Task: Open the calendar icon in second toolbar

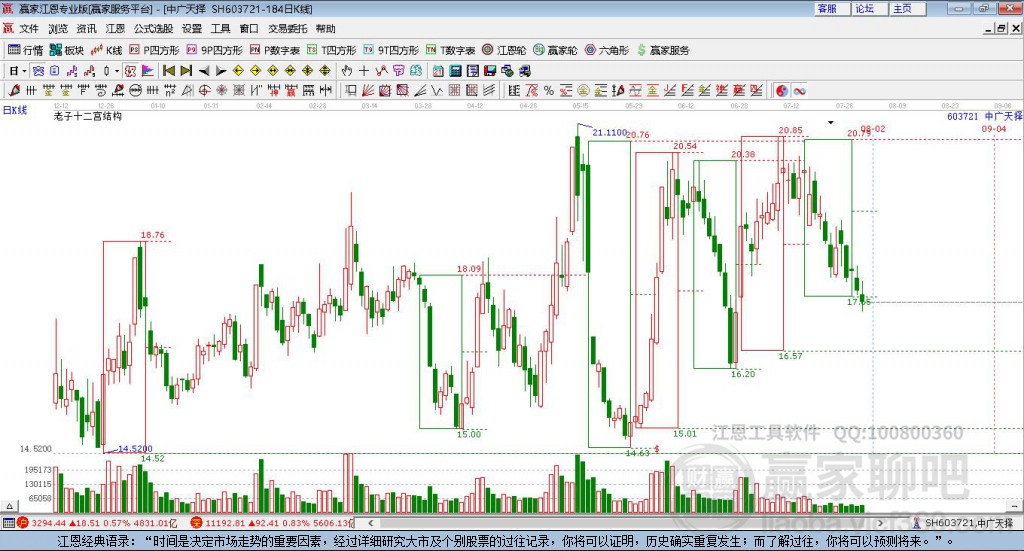Action: tap(438, 71)
